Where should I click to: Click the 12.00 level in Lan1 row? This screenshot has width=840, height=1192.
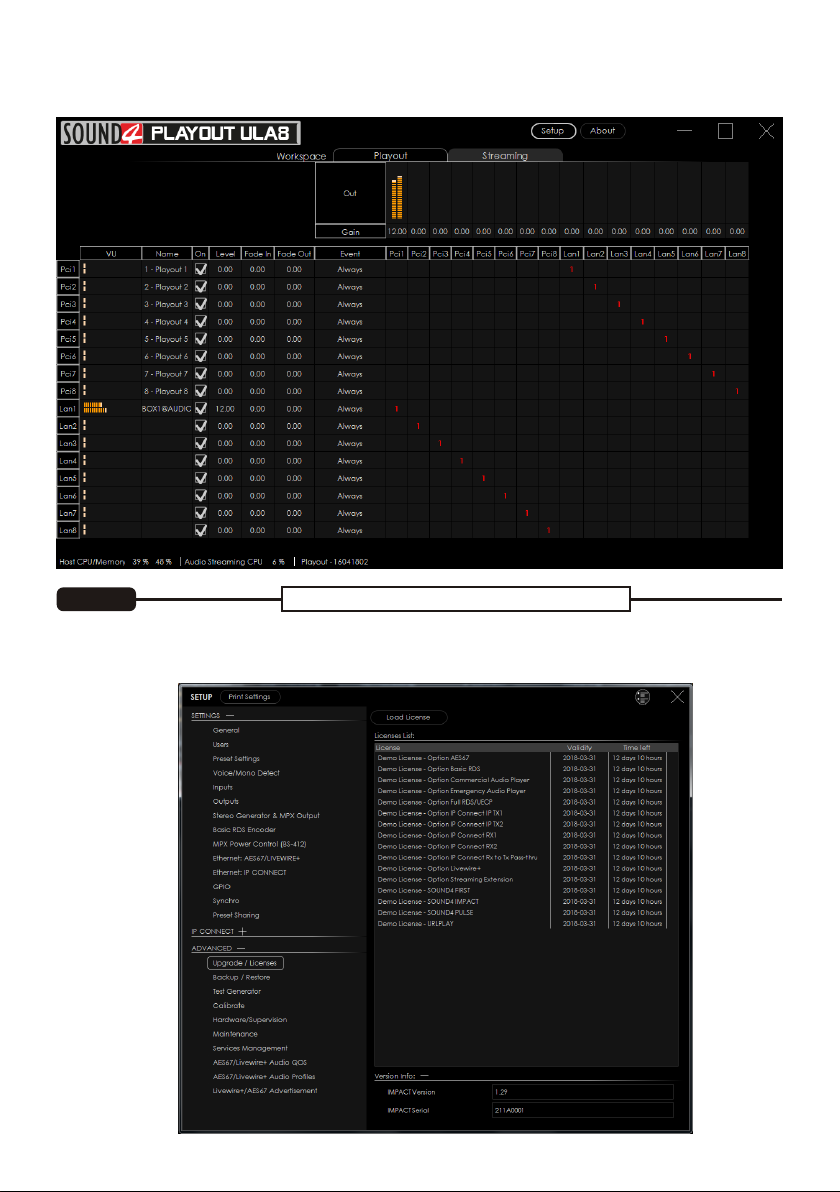(225, 409)
